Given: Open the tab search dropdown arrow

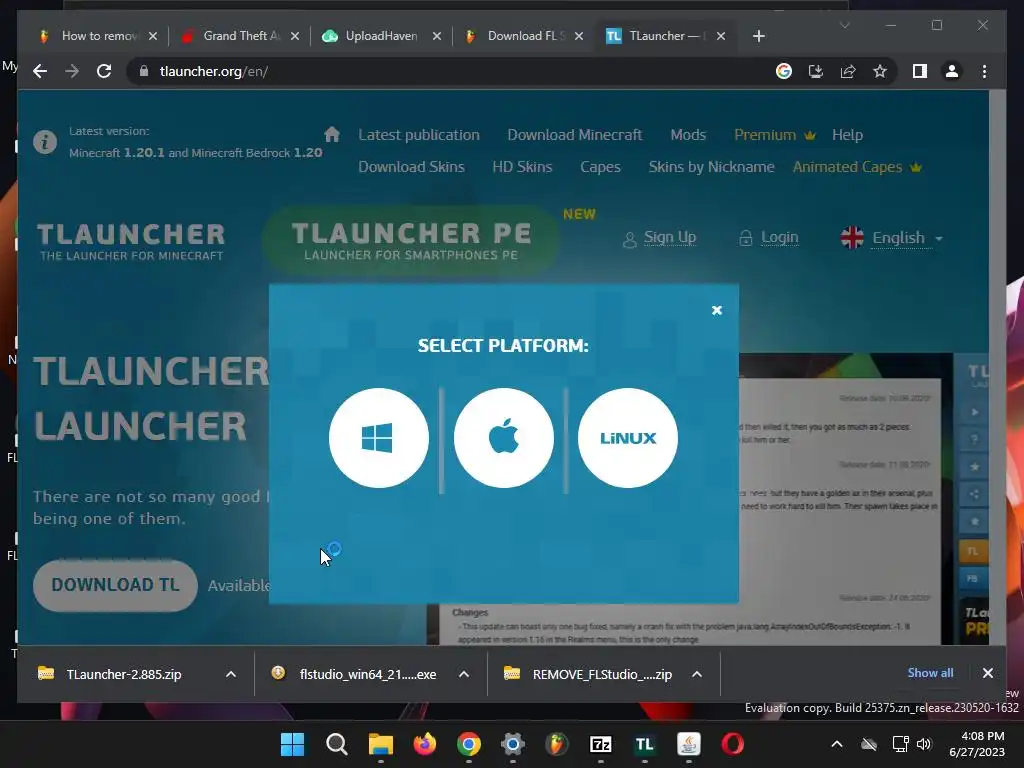Looking at the screenshot, I should [x=844, y=25].
